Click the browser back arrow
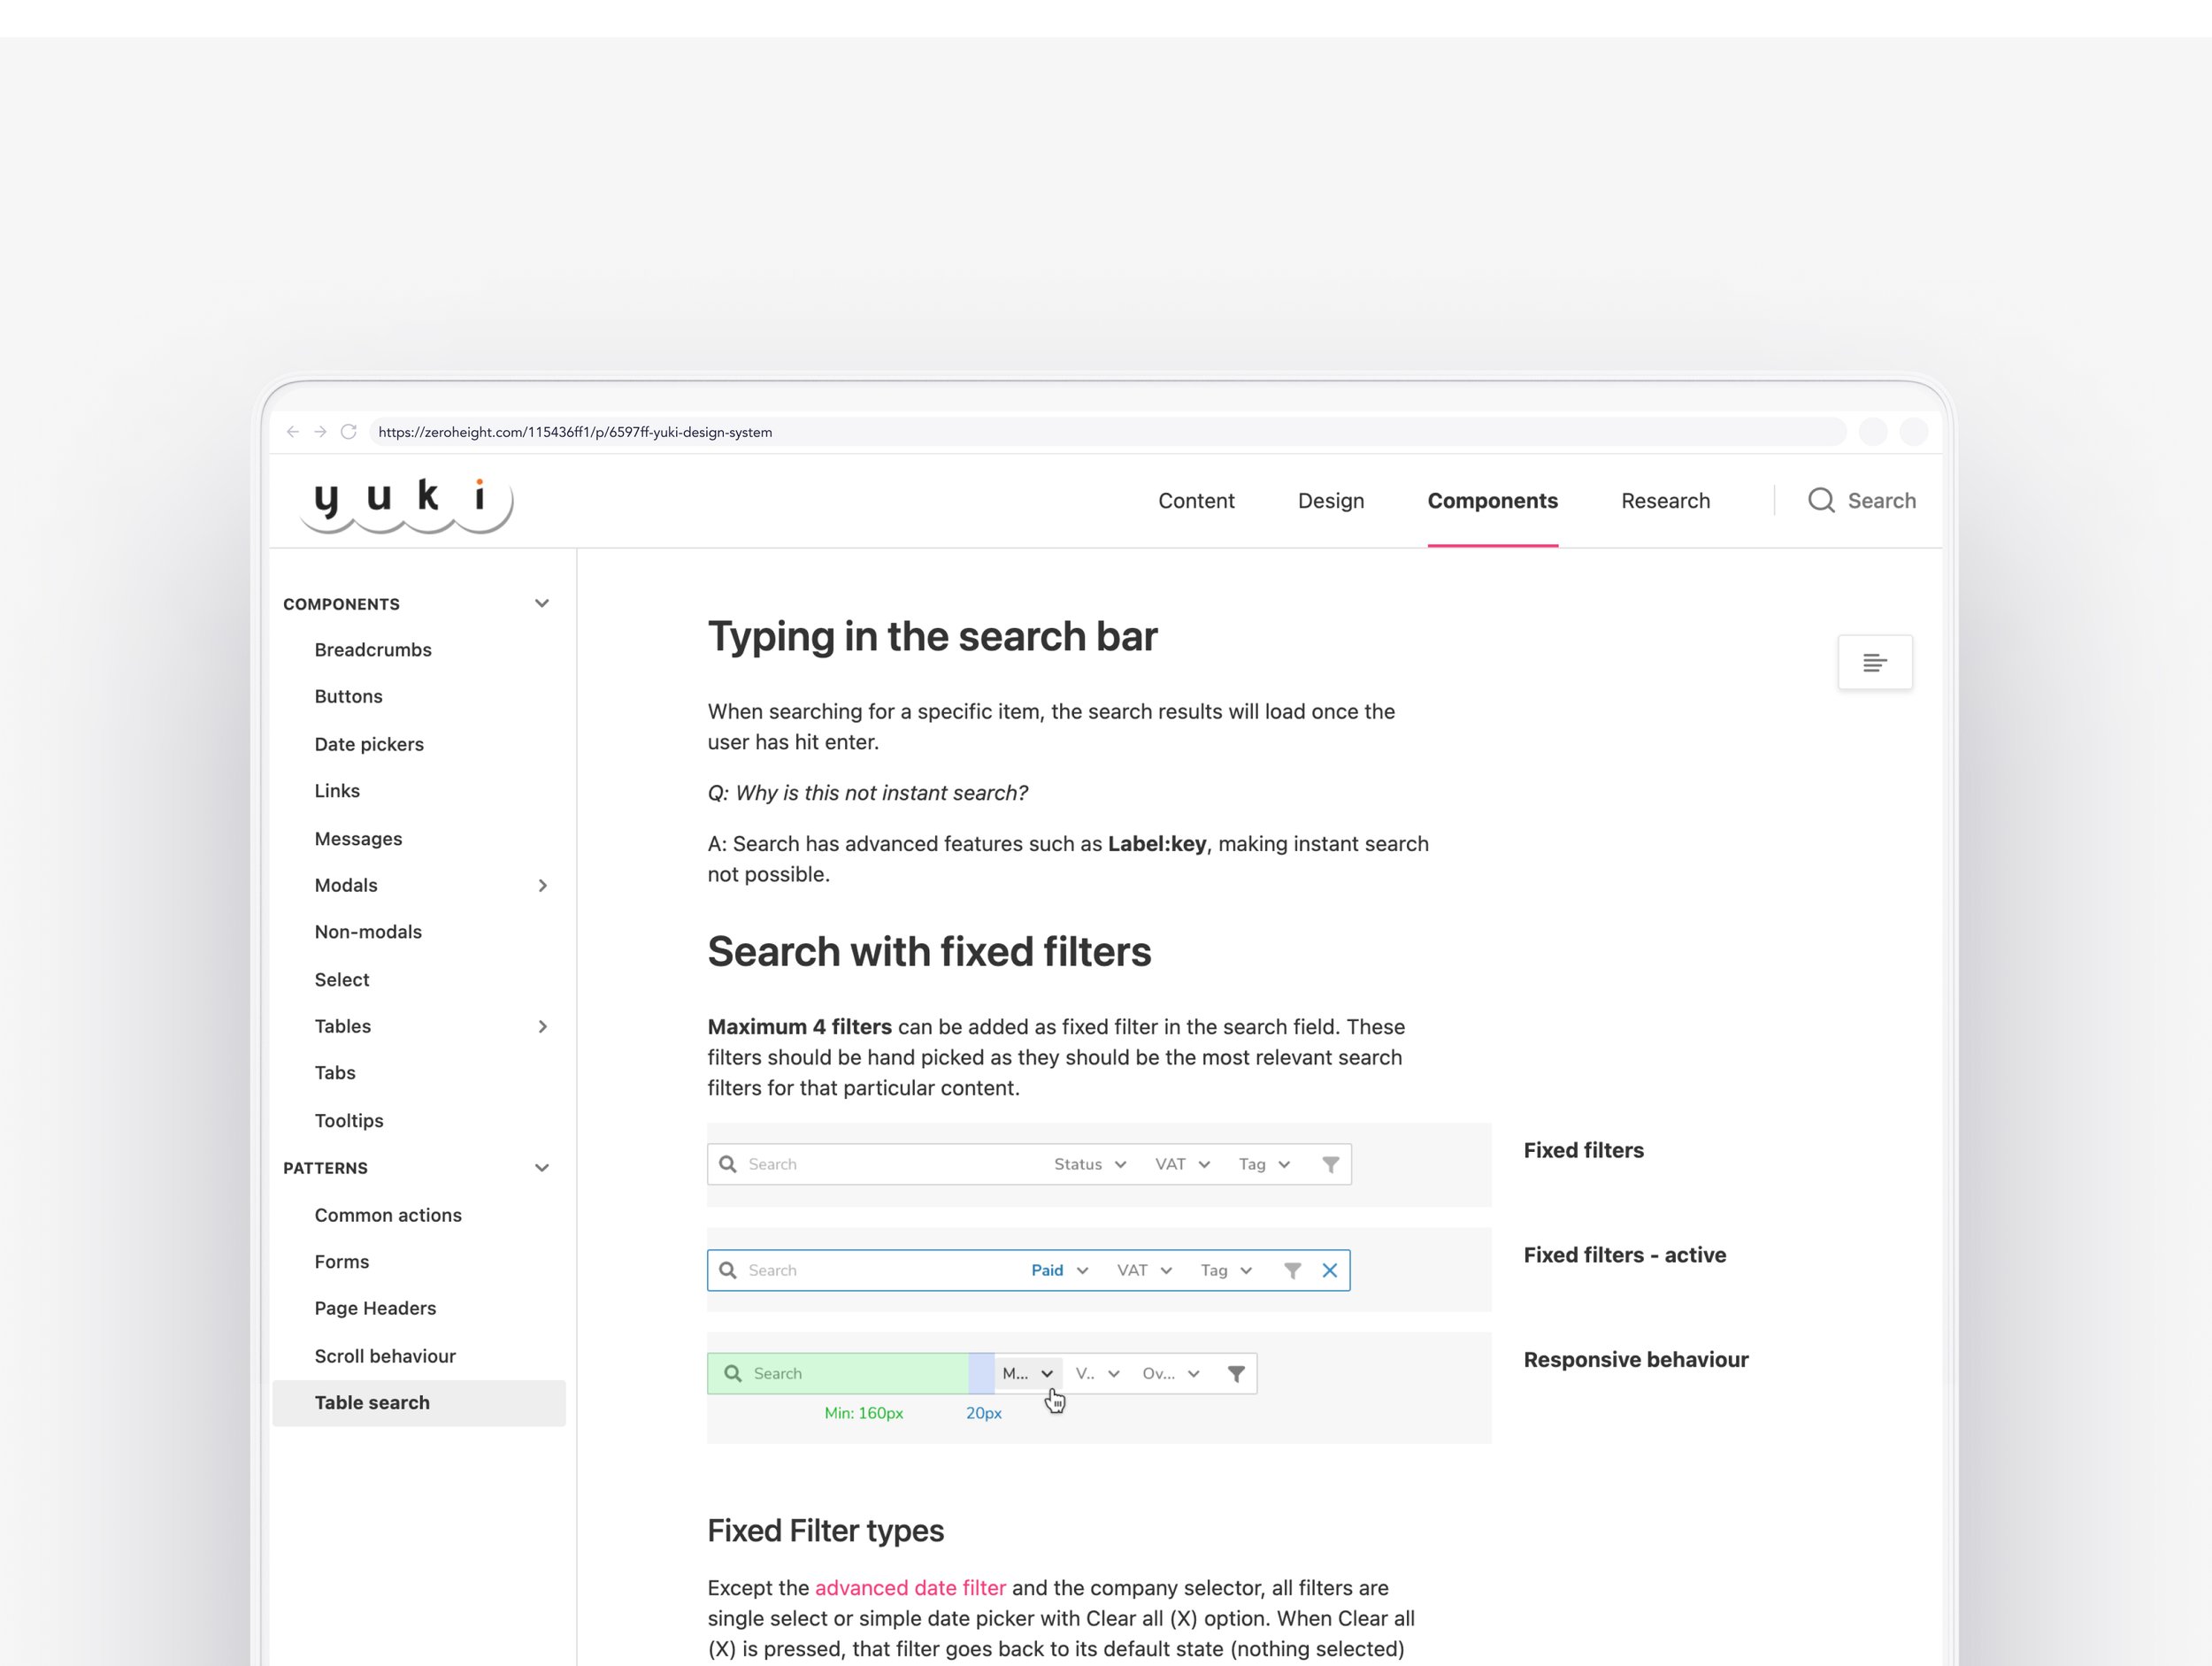Screen dimensions: 2212x1666 tap(292, 432)
